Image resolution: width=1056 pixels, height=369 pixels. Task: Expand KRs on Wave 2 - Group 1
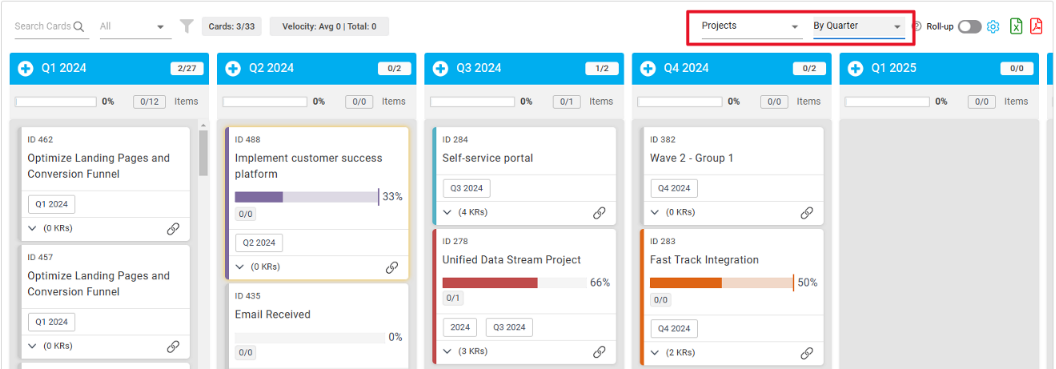point(672,212)
